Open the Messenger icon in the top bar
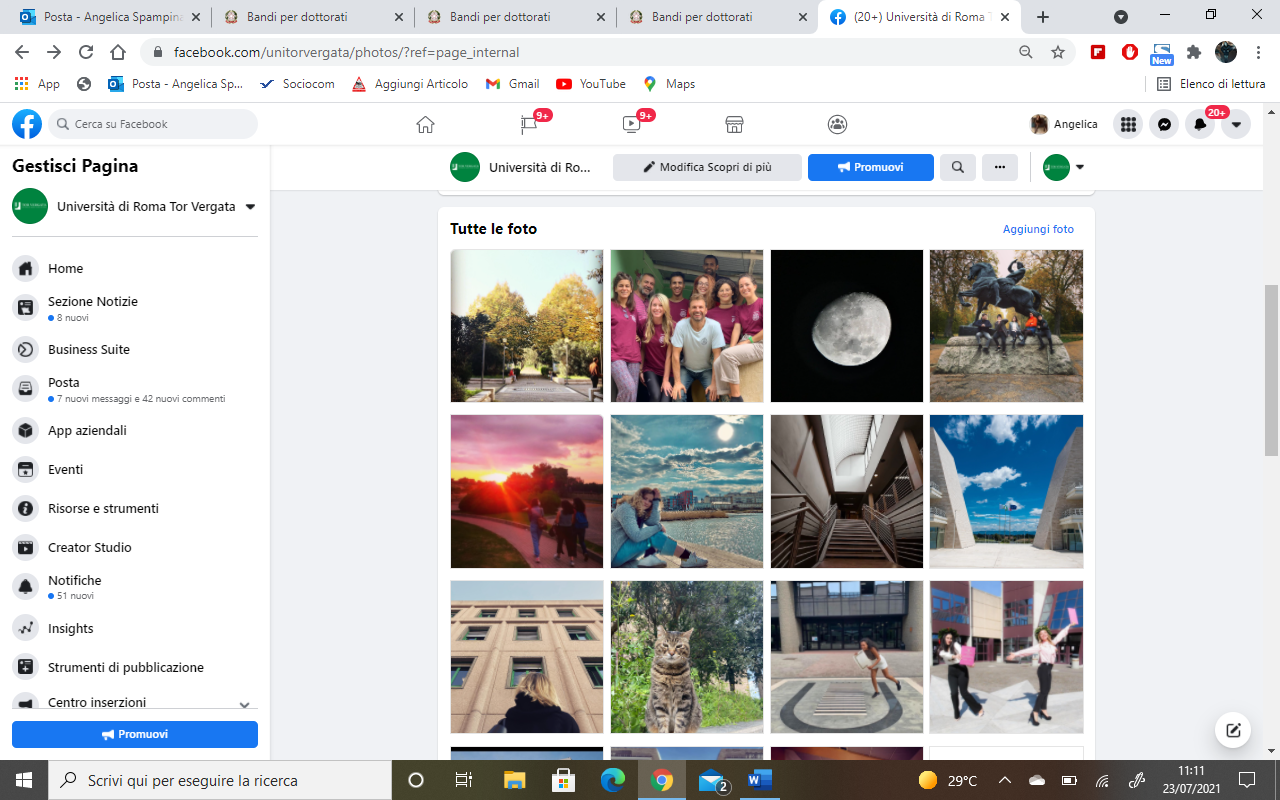Viewport: 1280px width, 800px height. 1164,124
